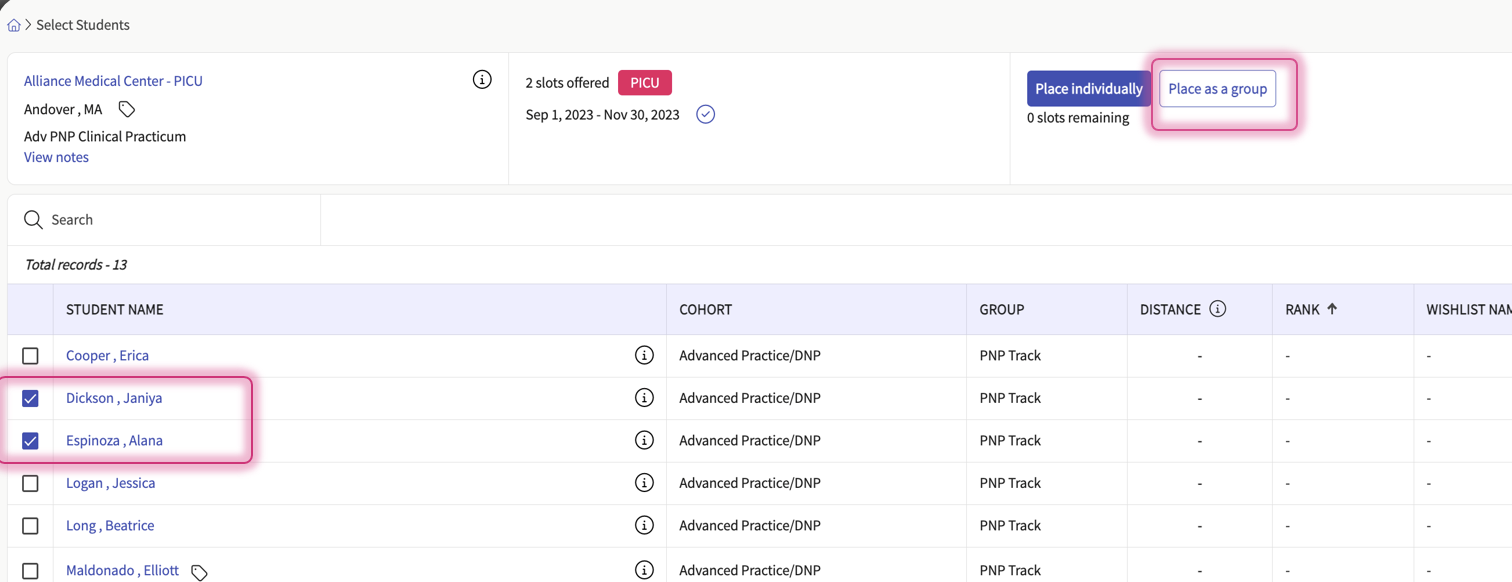The height and width of the screenshot is (582, 1512).
Task: Click the Student Name column header
Action: pos(115,310)
